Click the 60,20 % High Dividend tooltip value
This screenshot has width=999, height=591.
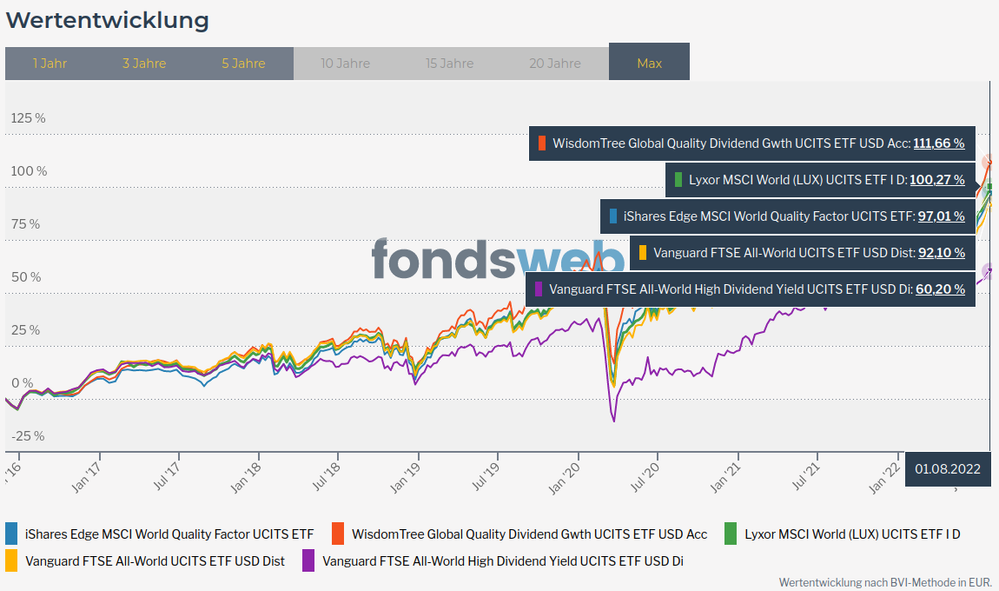tap(940, 289)
